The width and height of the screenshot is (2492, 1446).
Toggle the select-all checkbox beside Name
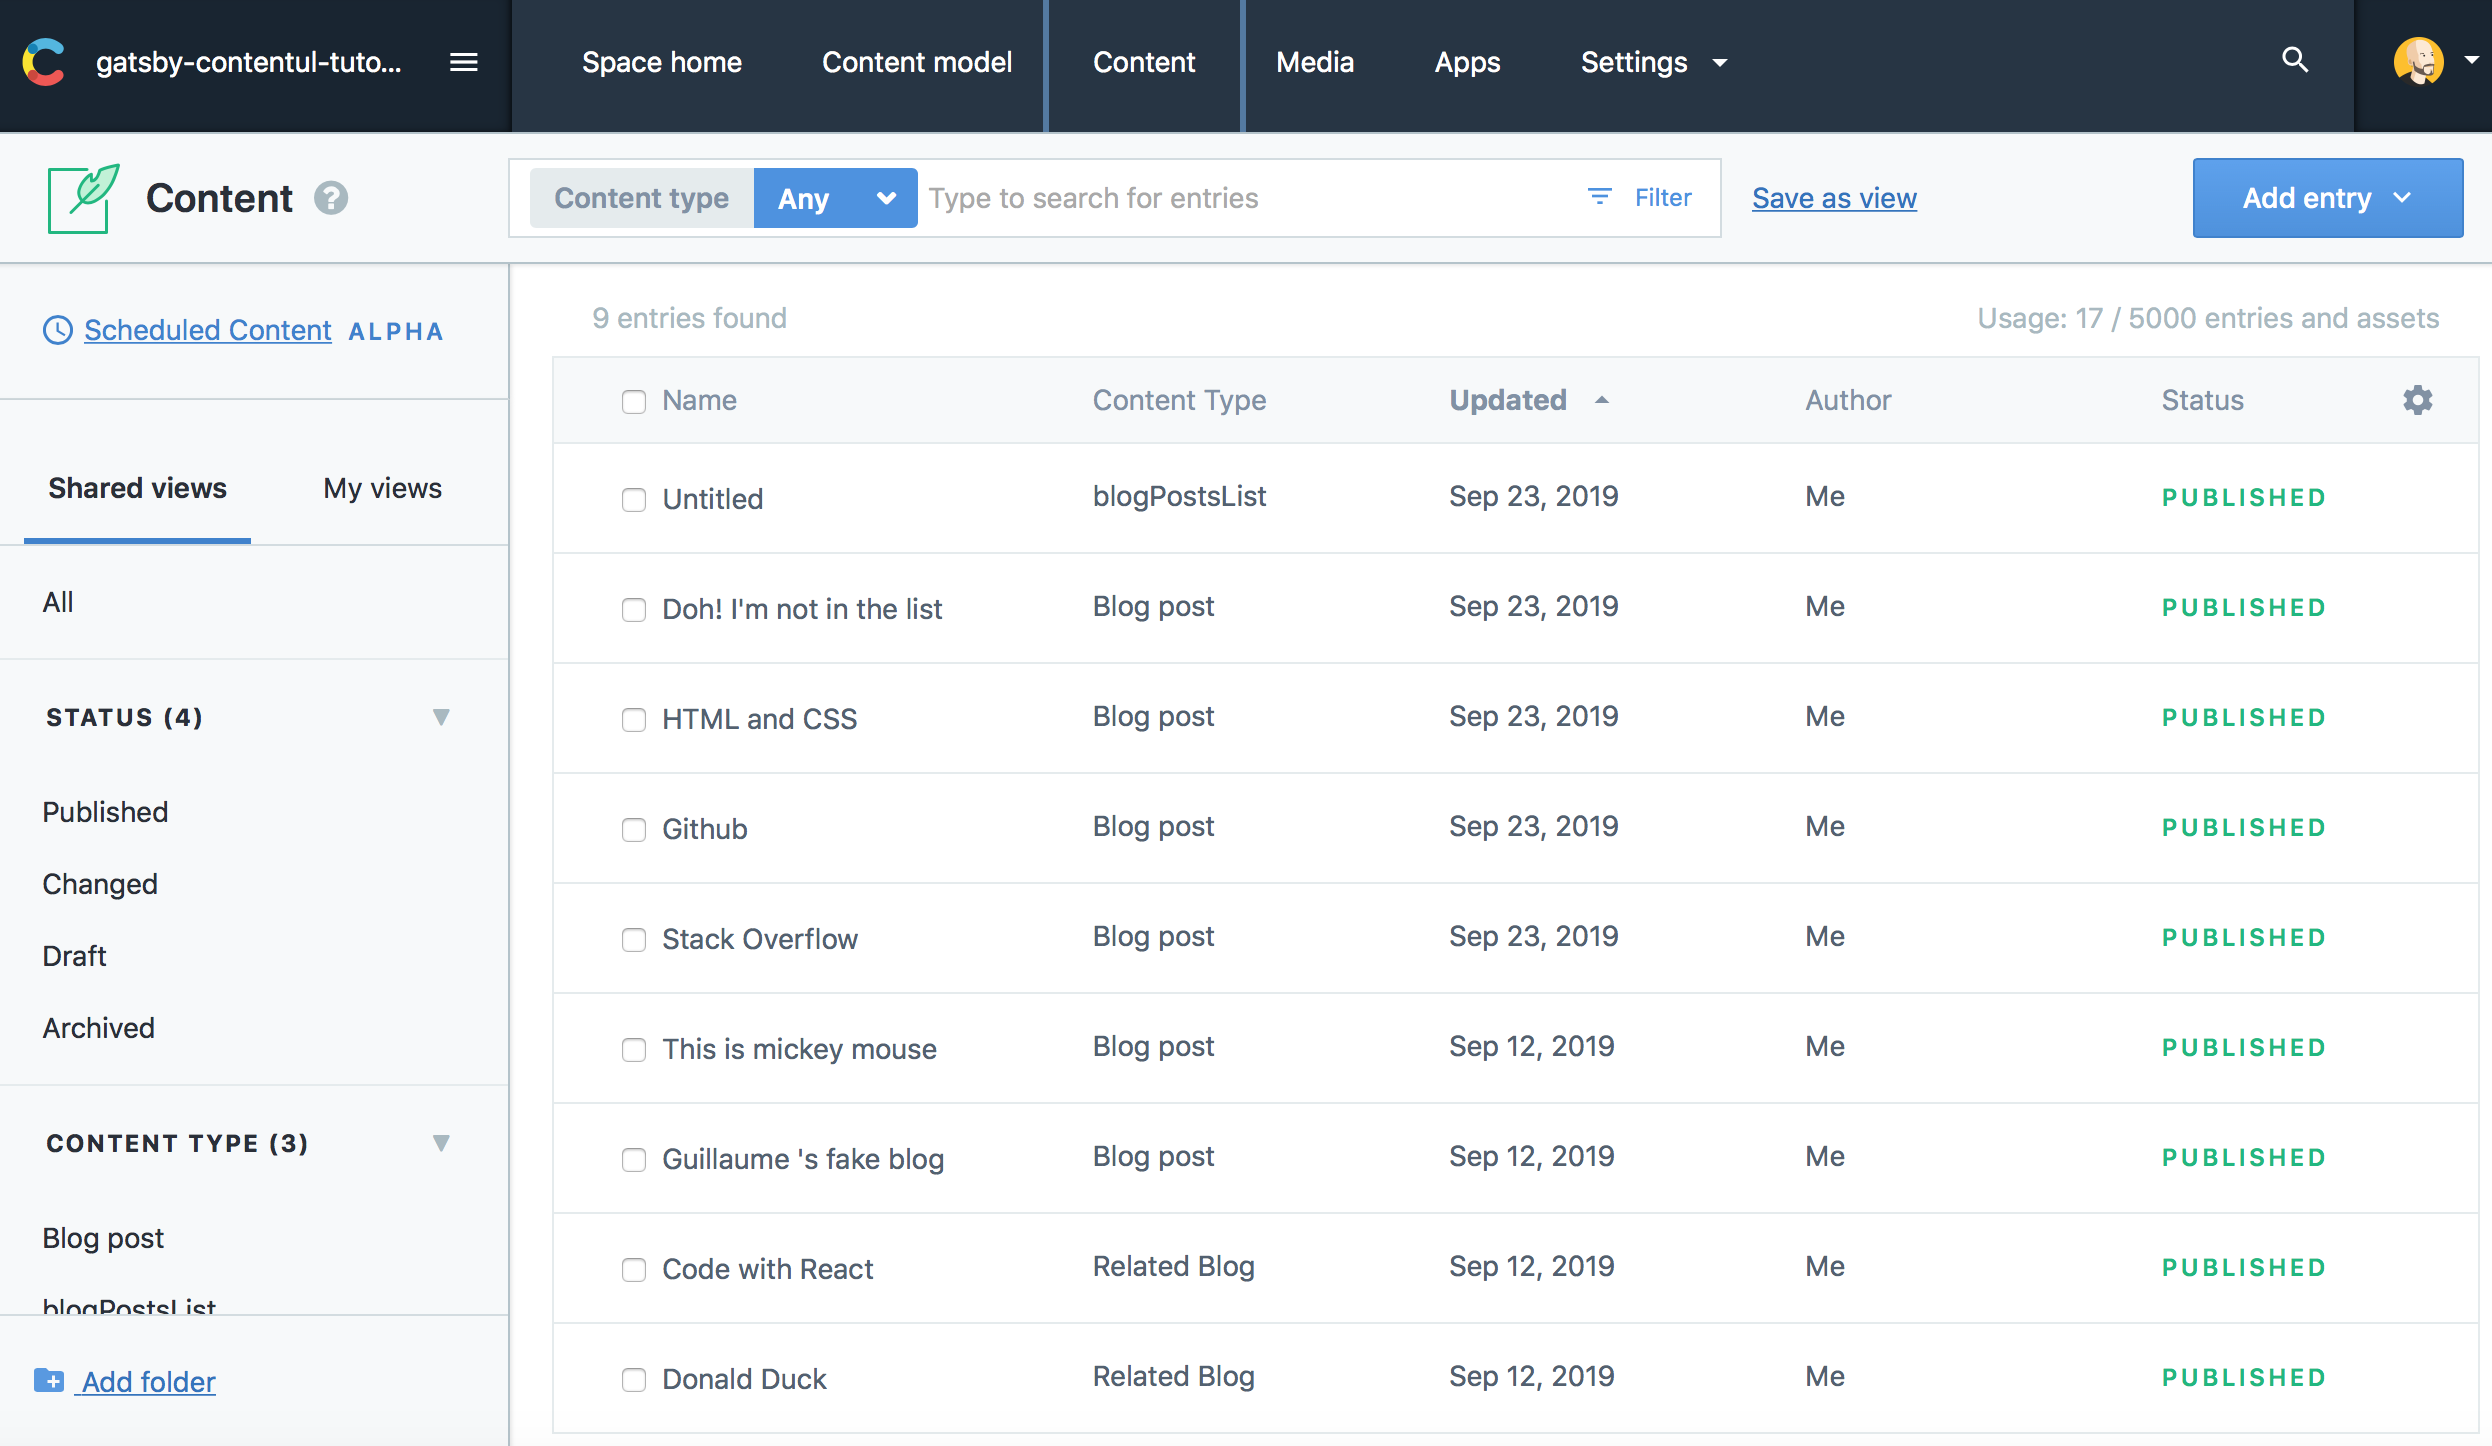point(634,401)
